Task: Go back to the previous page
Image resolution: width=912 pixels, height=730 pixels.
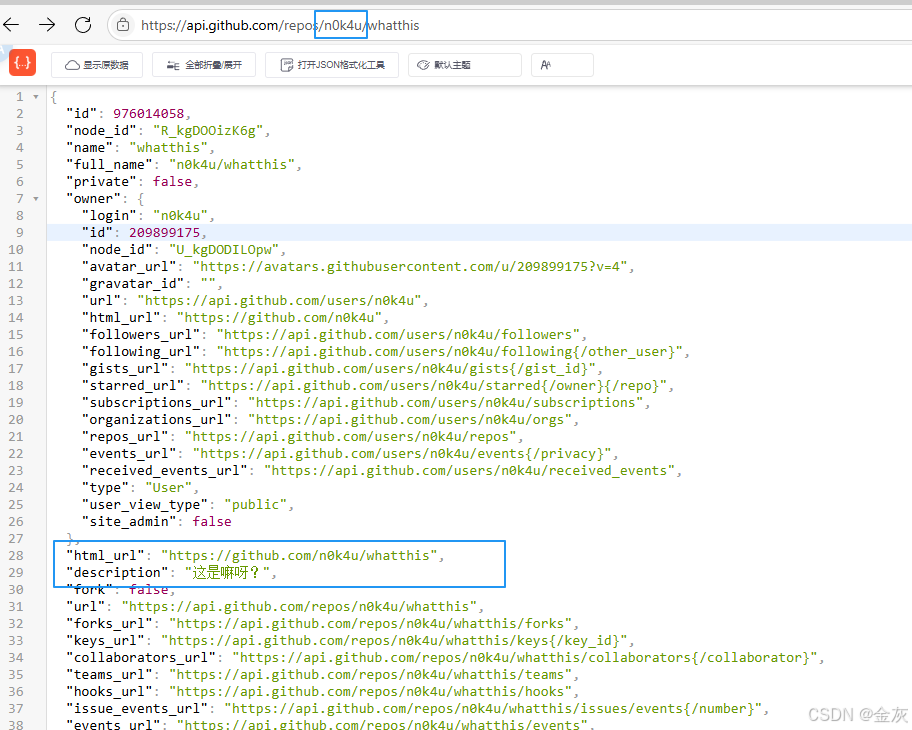Action: pyautogui.click(x=11, y=24)
